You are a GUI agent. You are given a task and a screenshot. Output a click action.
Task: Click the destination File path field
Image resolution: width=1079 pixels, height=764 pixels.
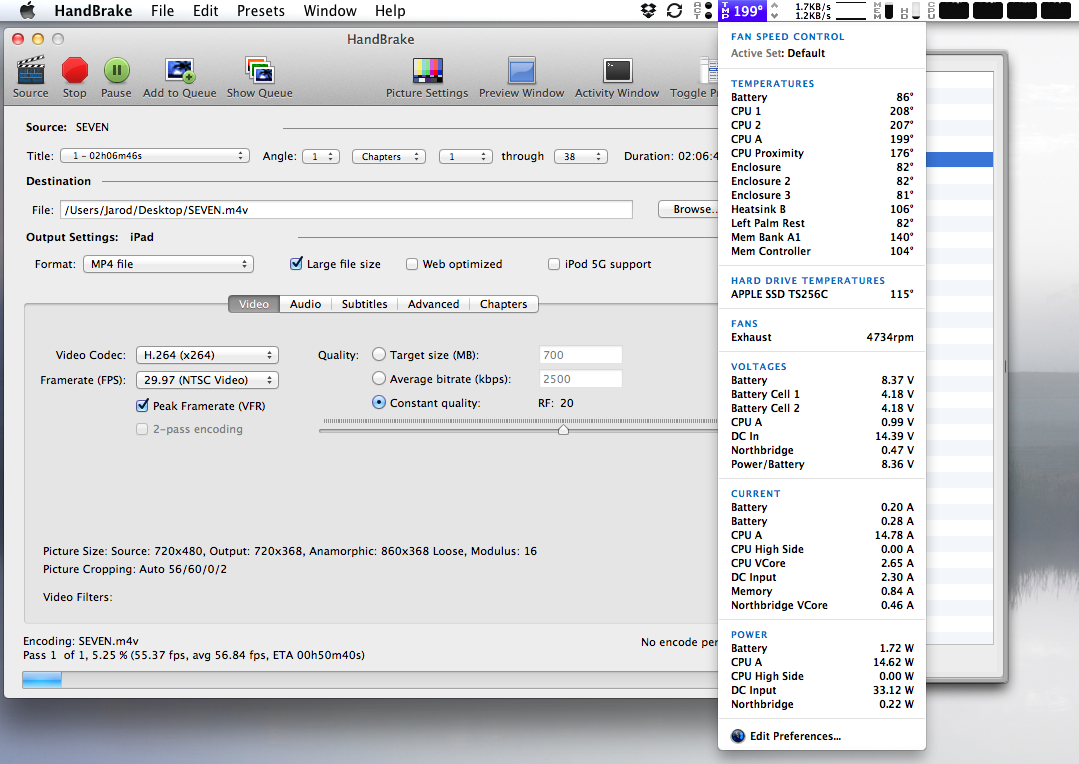tap(346, 210)
